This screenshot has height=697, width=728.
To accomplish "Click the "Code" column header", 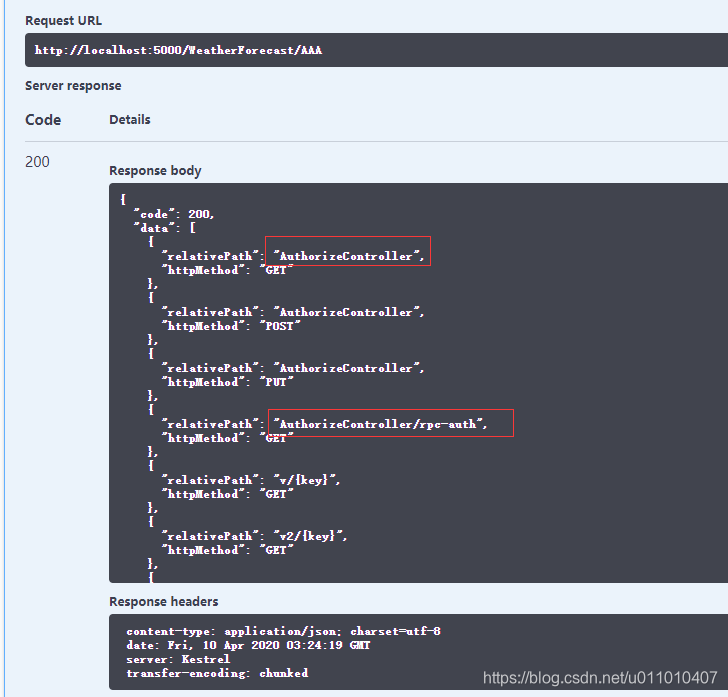I will (x=43, y=120).
